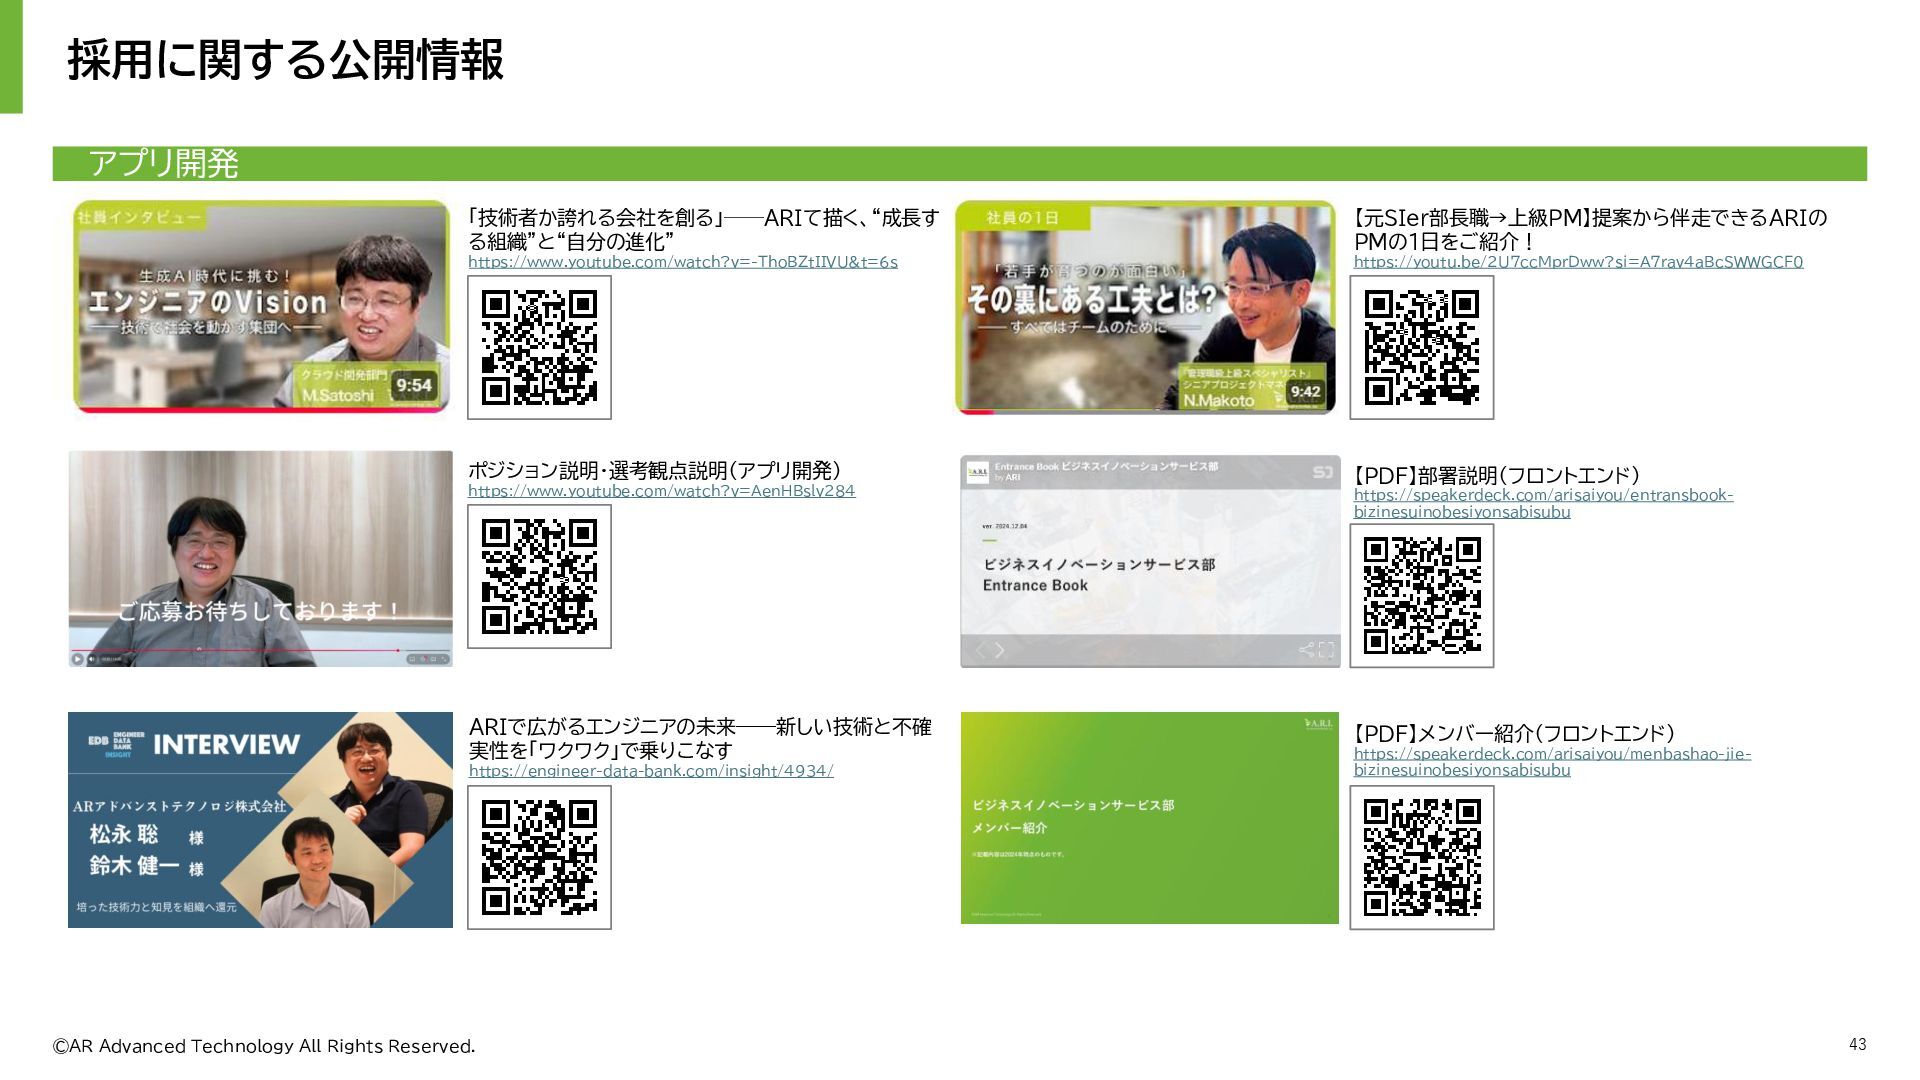Click share icon on Entrance Book viewer
The height and width of the screenshot is (1080, 1920).
pyautogui.click(x=1306, y=650)
